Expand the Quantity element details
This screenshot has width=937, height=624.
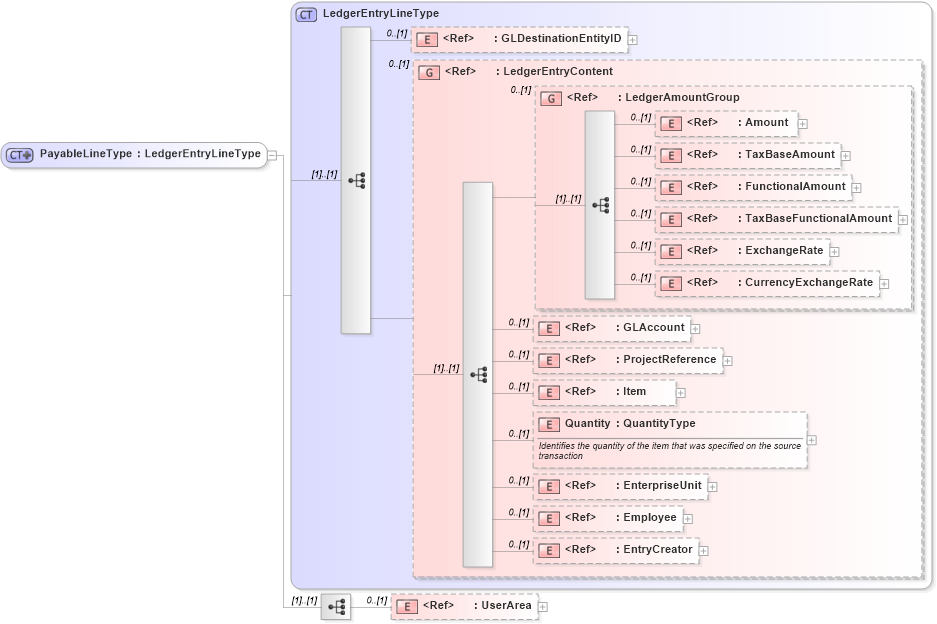[x=812, y=438]
